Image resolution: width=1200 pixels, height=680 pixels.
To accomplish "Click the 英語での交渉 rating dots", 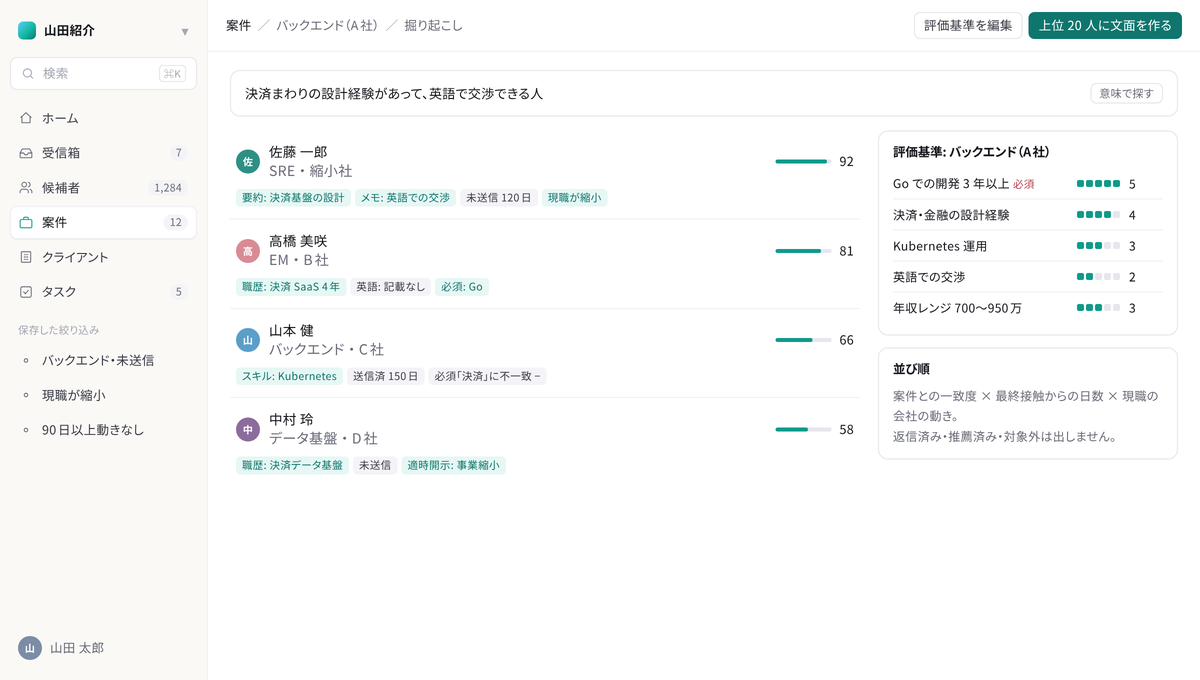I will click(1098, 277).
